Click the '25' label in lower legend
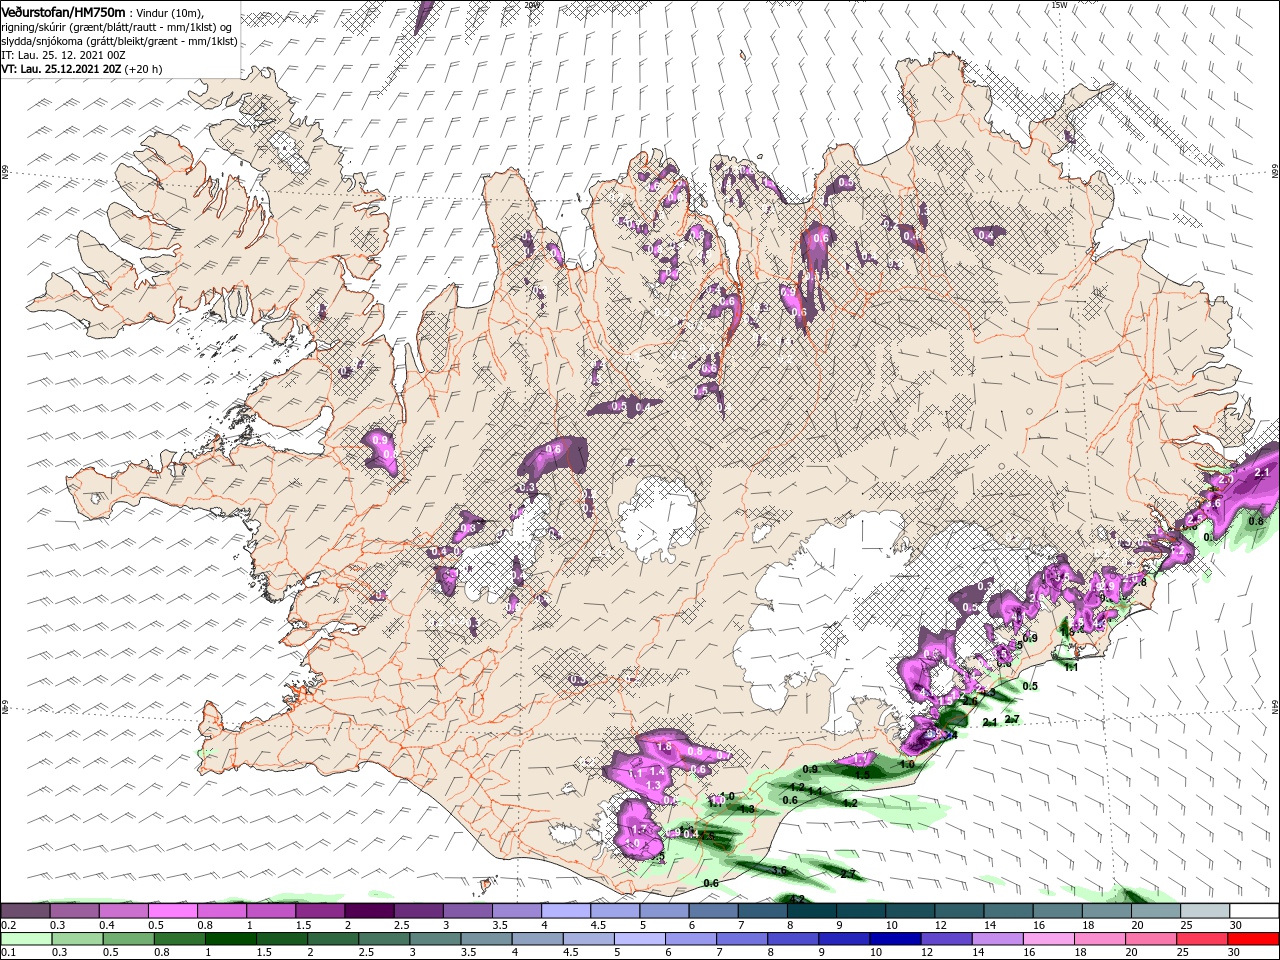 1181,953
